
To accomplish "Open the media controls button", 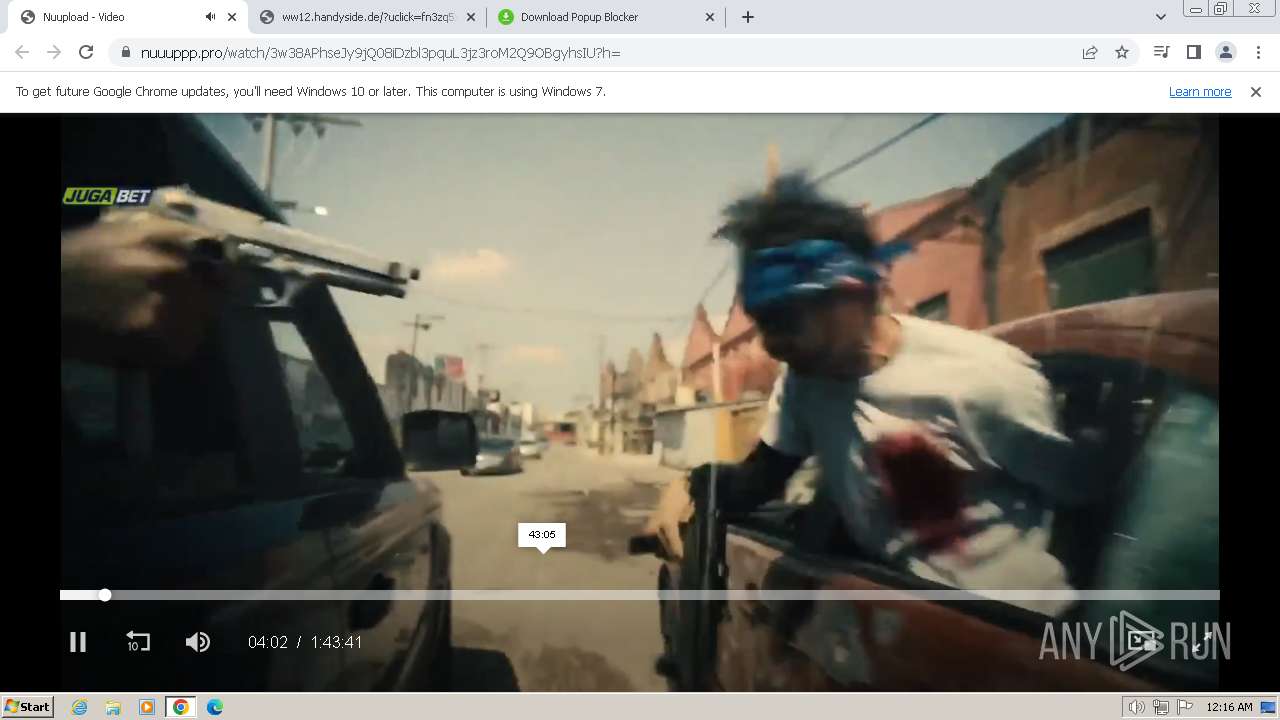I will click(1161, 52).
